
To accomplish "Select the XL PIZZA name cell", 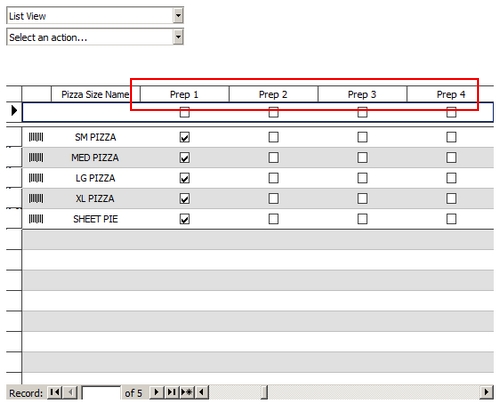I will (95, 199).
